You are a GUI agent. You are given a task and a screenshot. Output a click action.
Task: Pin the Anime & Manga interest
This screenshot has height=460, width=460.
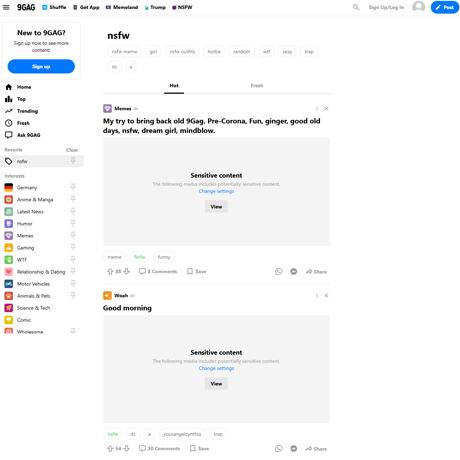[x=73, y=199]
